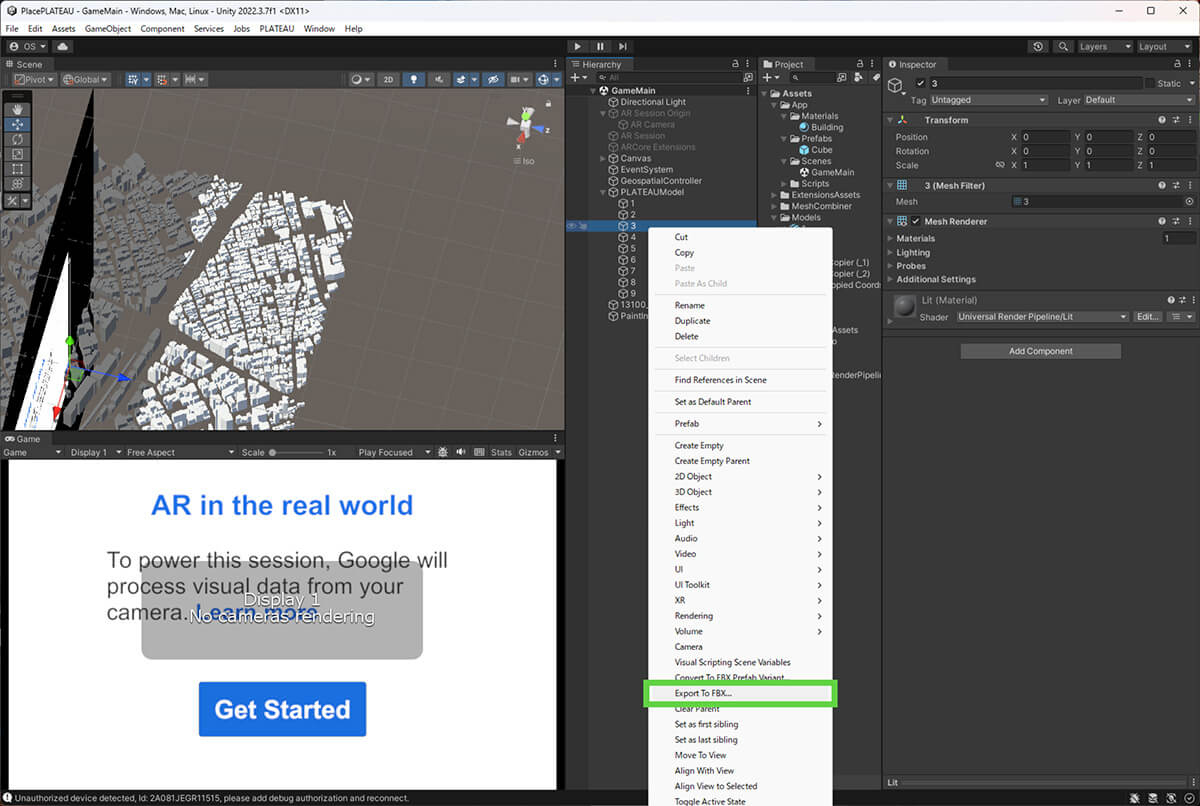Screen dimensions: 1200x806
Task: Click the Add Component button
Action: coord(1040,351)
